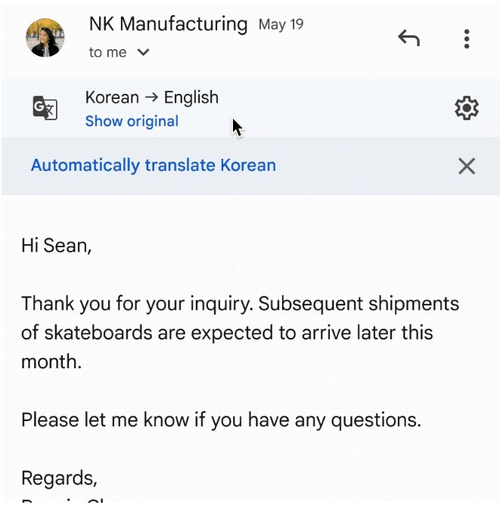Image resolution: width=500 pixels, height=505 pixels.
Task: Click the Google Translate icon
Action: pyautogui.click(x=45, y=108)
